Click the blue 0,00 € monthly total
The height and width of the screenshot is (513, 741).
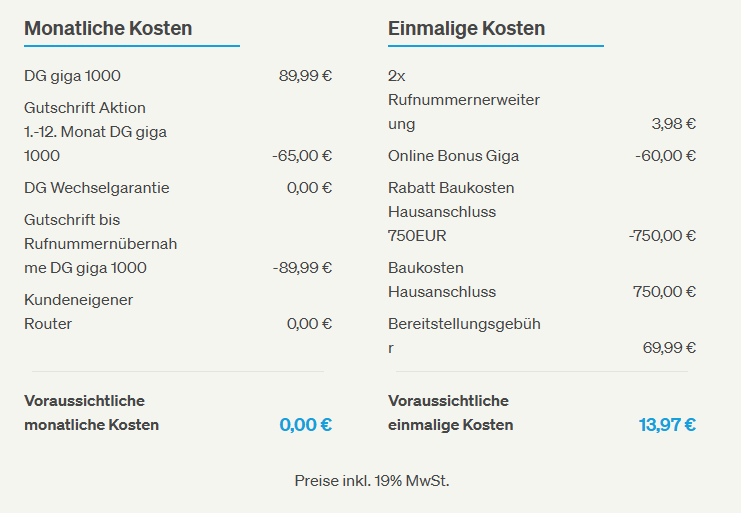(306, 424)
